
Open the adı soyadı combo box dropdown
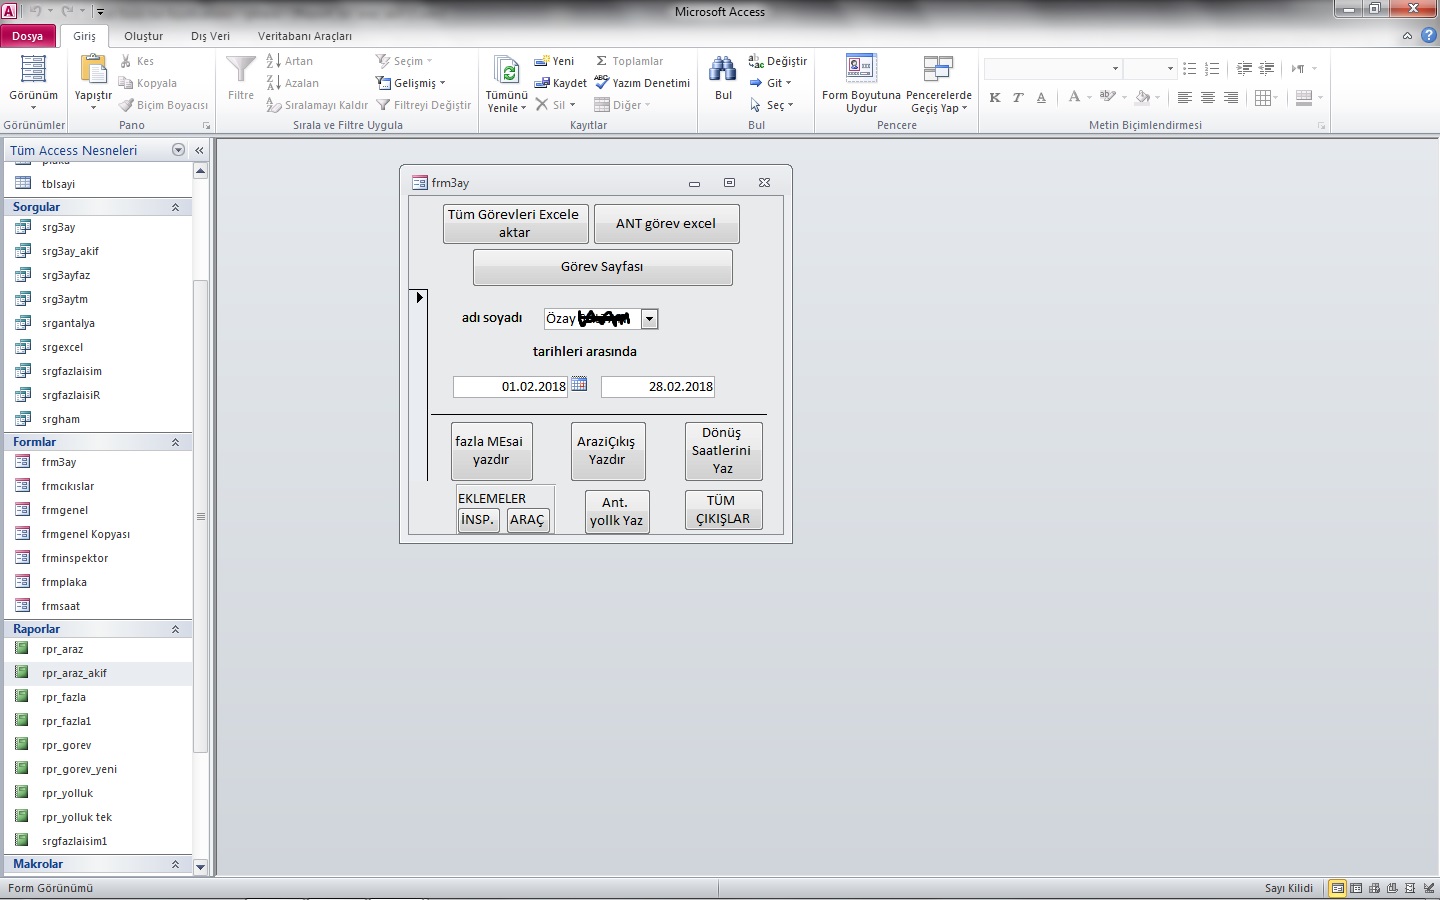point(649,319)
